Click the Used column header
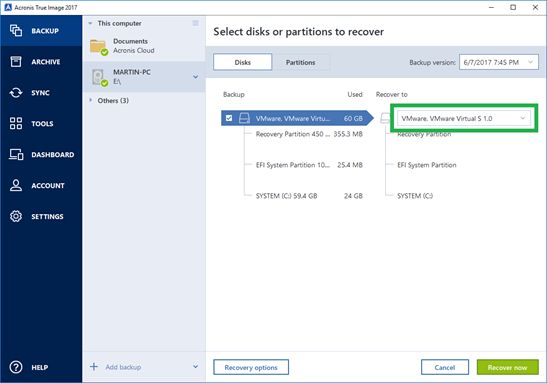 355,94
